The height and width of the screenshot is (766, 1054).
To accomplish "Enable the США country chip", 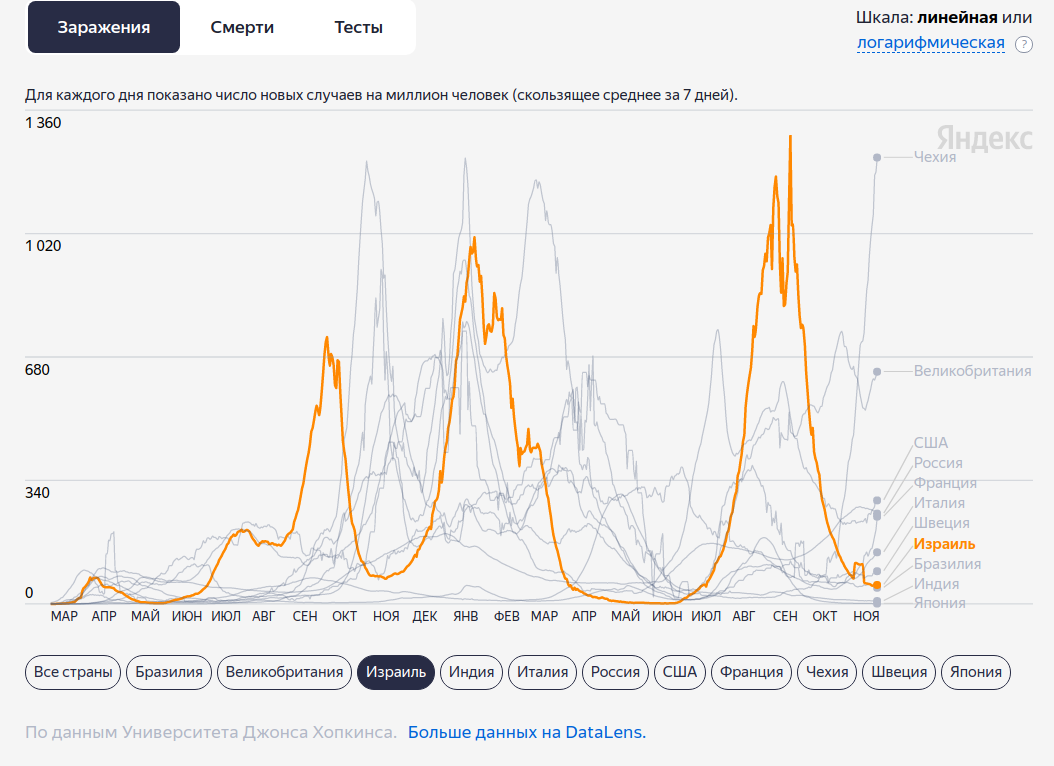I will (x=679, y=672).
